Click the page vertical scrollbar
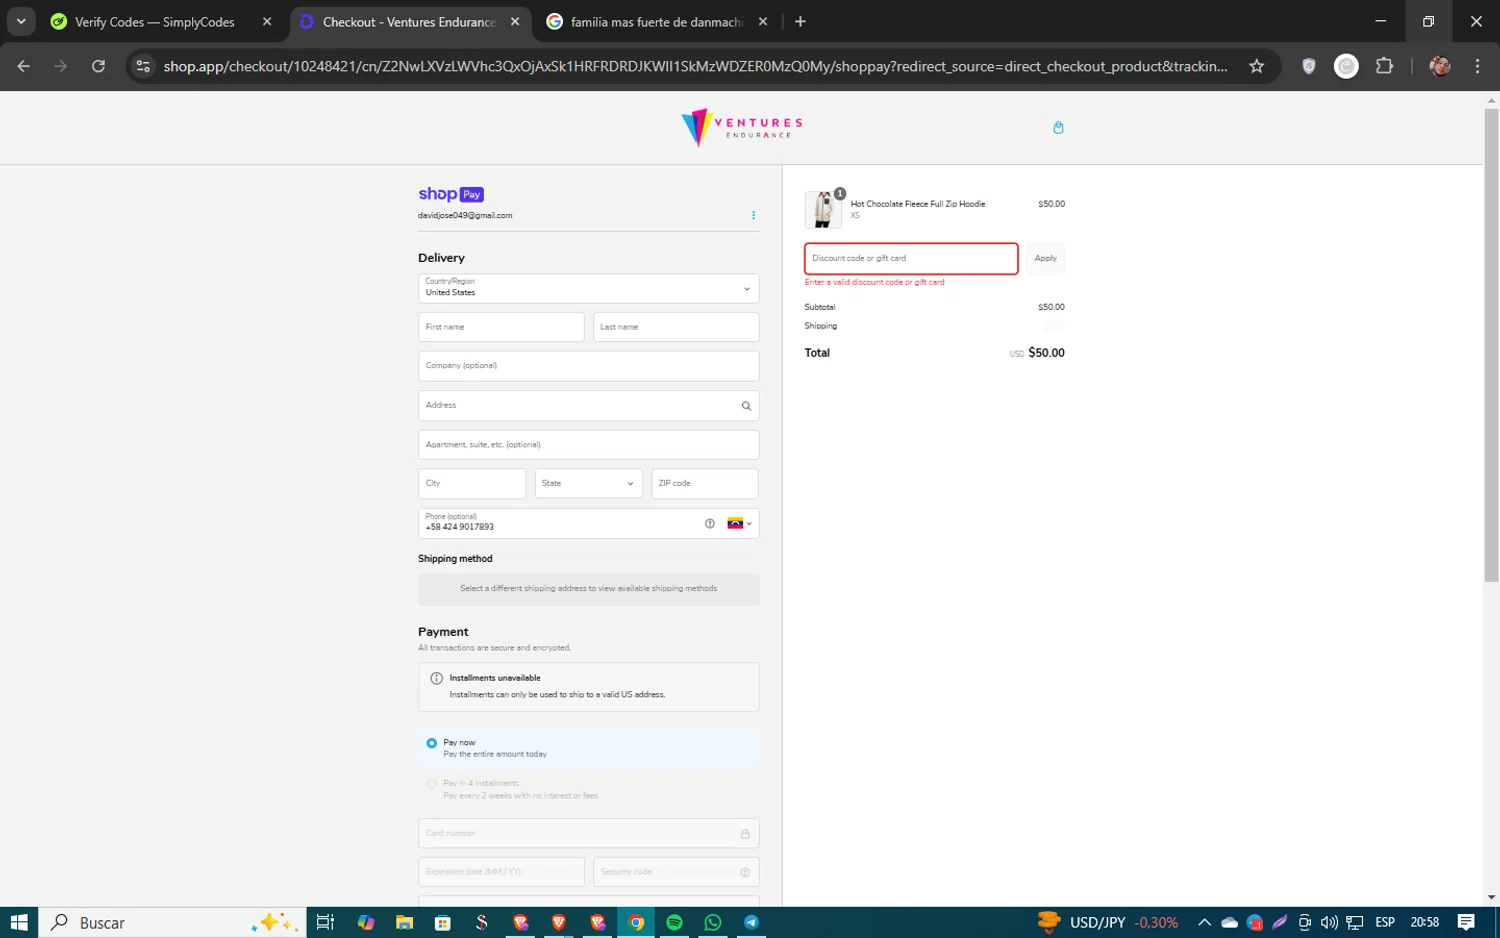 pos(1491,345)
